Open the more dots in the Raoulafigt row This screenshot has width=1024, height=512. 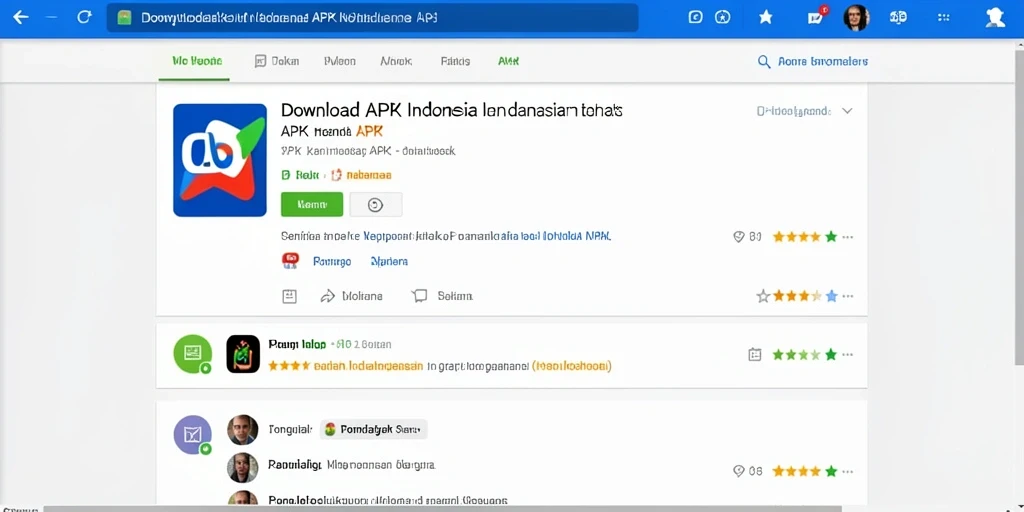pyautogui.click(x=848, y=471)
